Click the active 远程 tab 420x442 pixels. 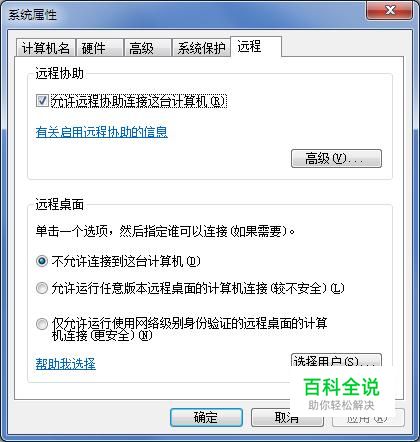pyautogui.click(x=256, y=47)
